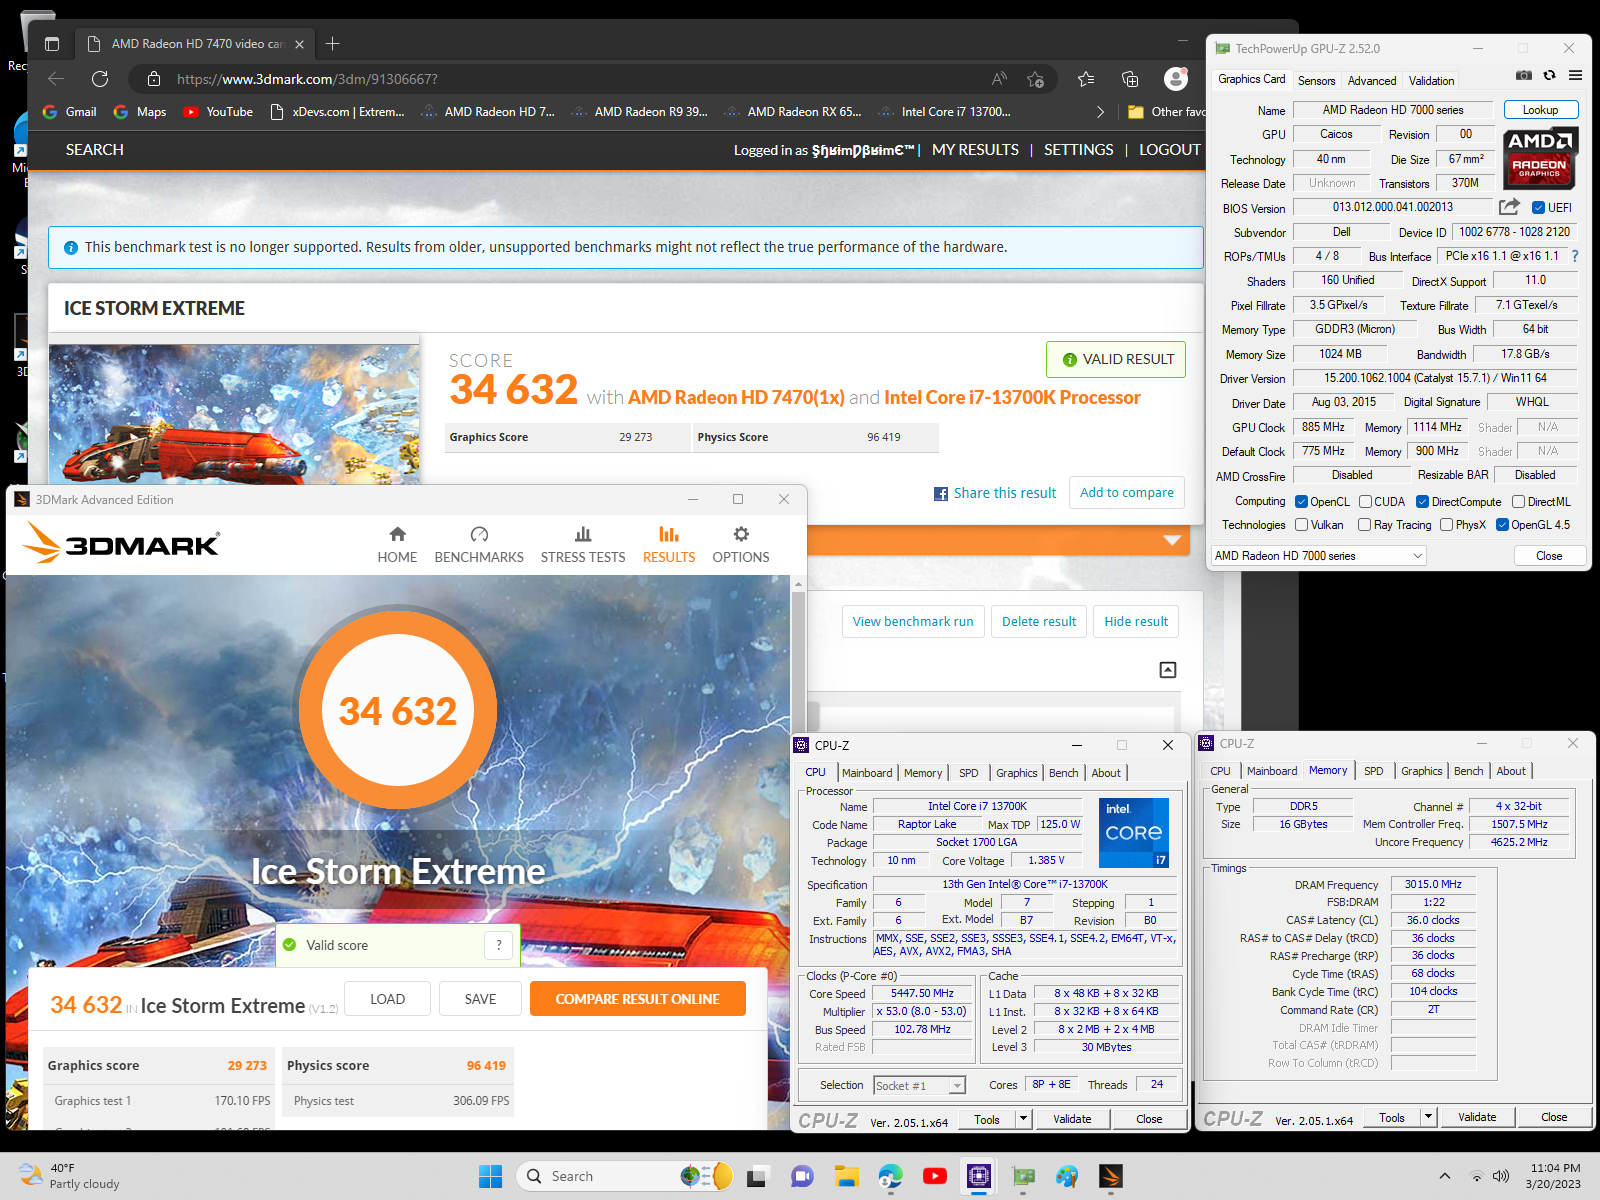Viewport: 1600px width, 1200px height.
Task: Open the browser profile avatar
Action: tap(1176, 79)
